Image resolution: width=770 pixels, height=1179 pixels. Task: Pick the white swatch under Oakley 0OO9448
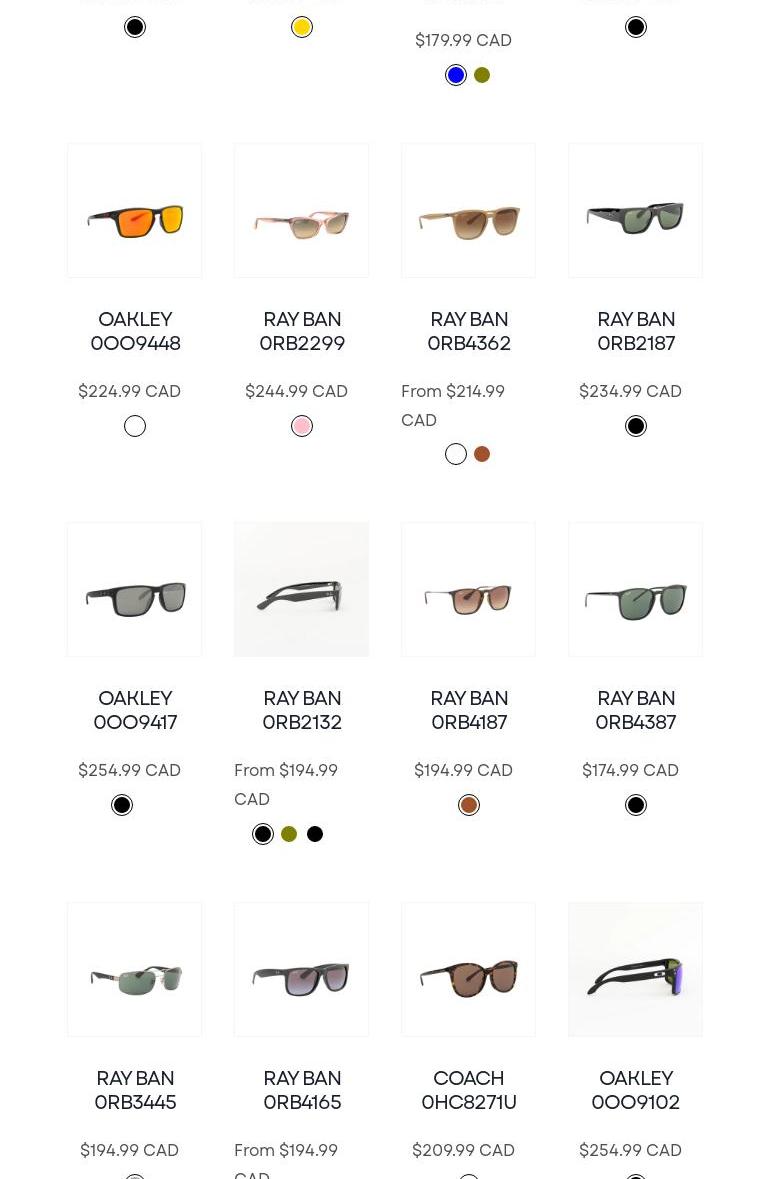tap(135, 426)
